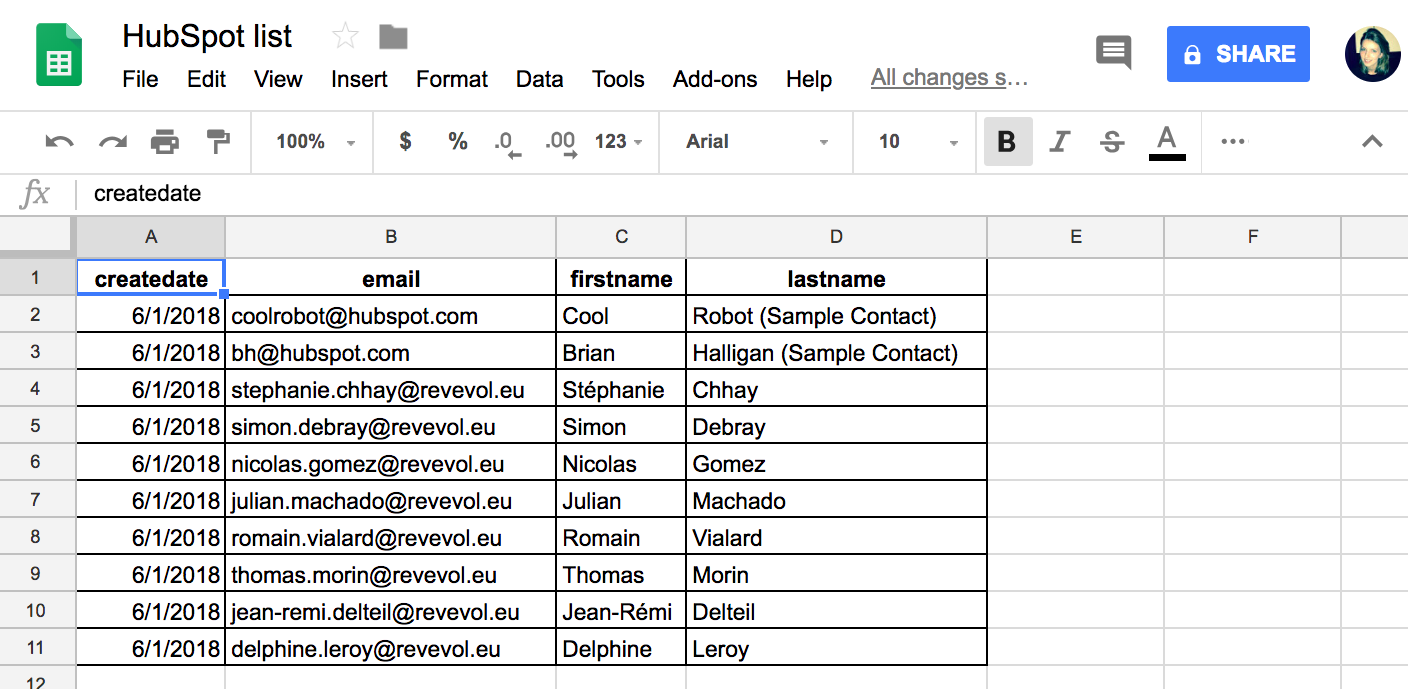Star the HubSpot list document
This screenshot has height=689, width=1408.
[x=345, y=37]
